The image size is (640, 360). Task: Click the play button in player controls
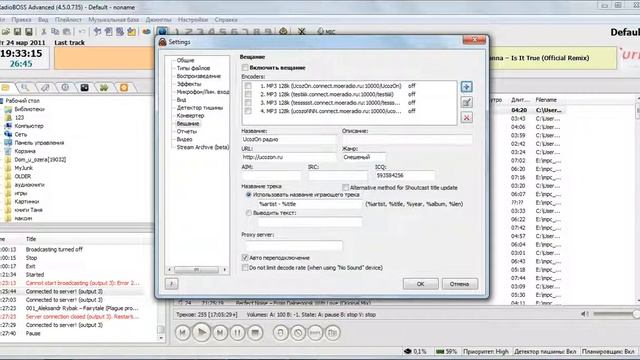pos(201,333)
